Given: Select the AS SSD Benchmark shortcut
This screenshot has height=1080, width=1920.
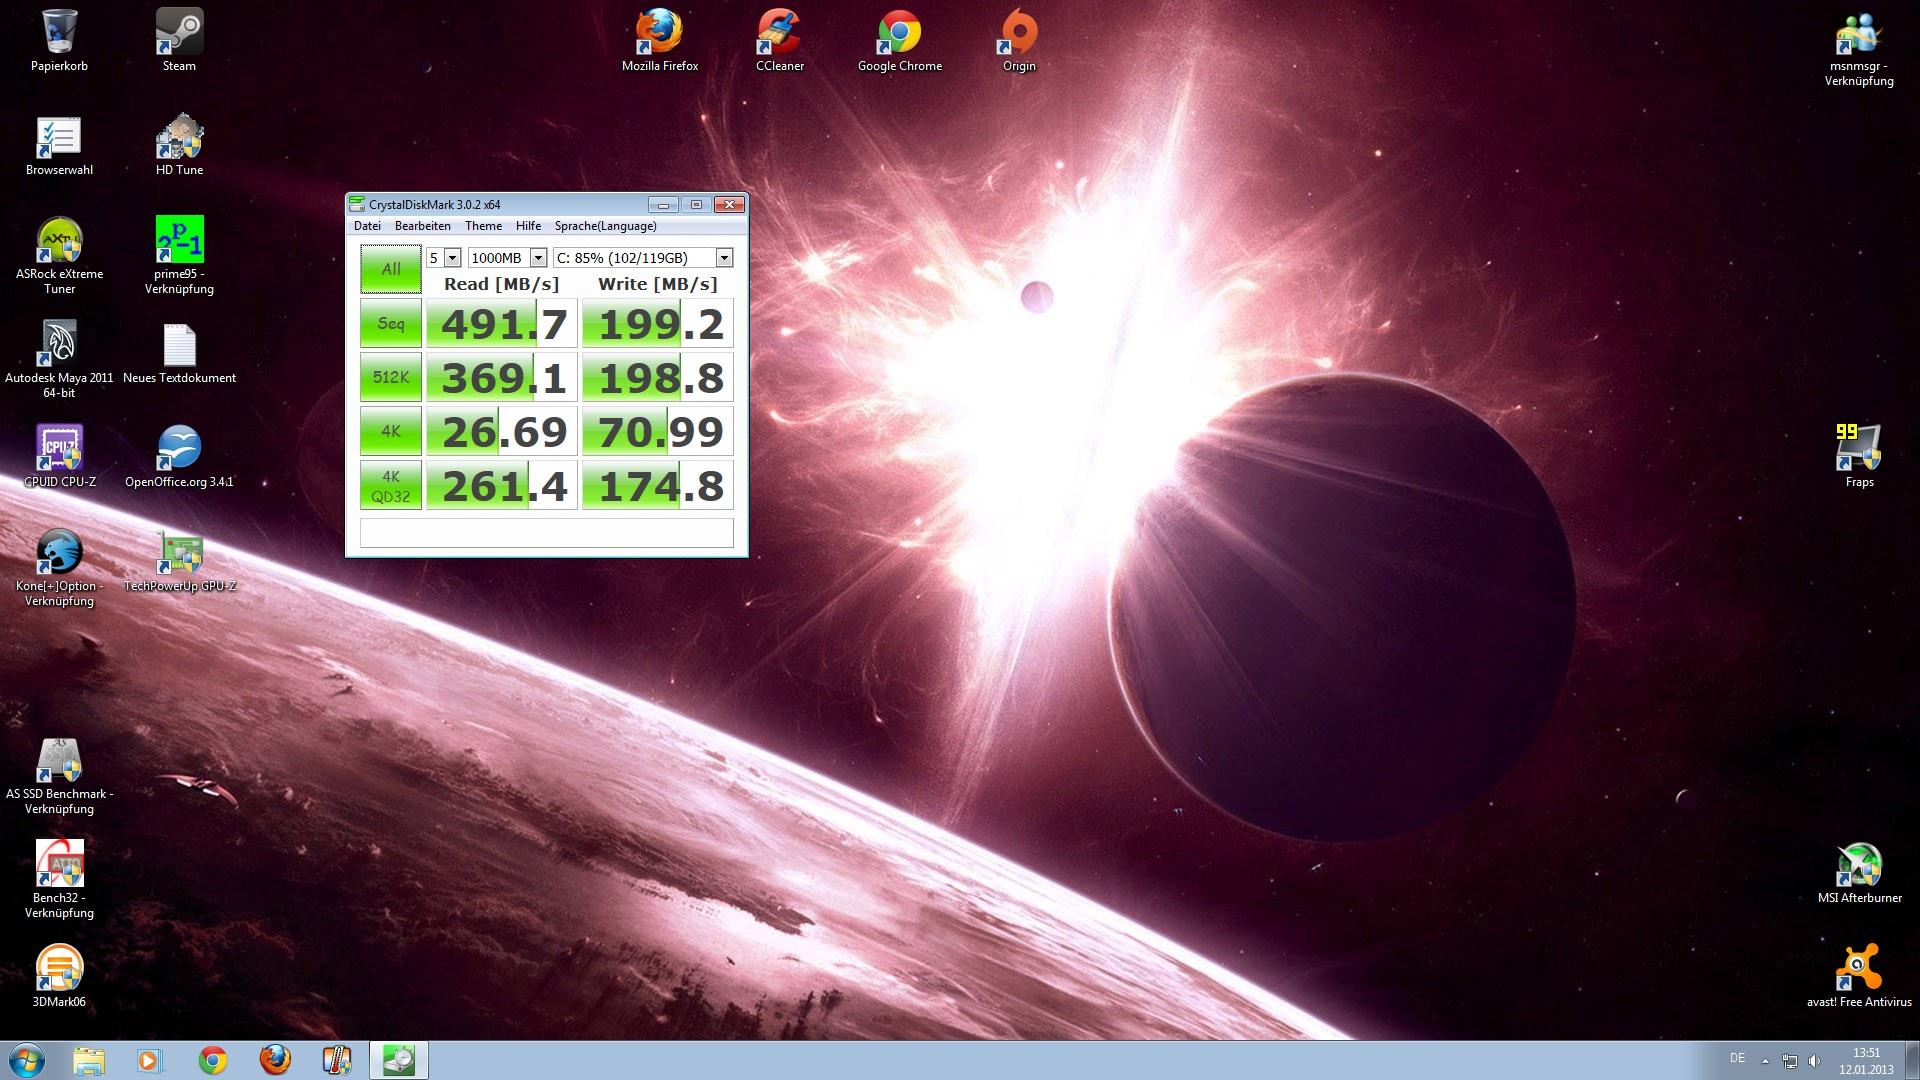Looking at the screenshot, I should coord(59,775).
